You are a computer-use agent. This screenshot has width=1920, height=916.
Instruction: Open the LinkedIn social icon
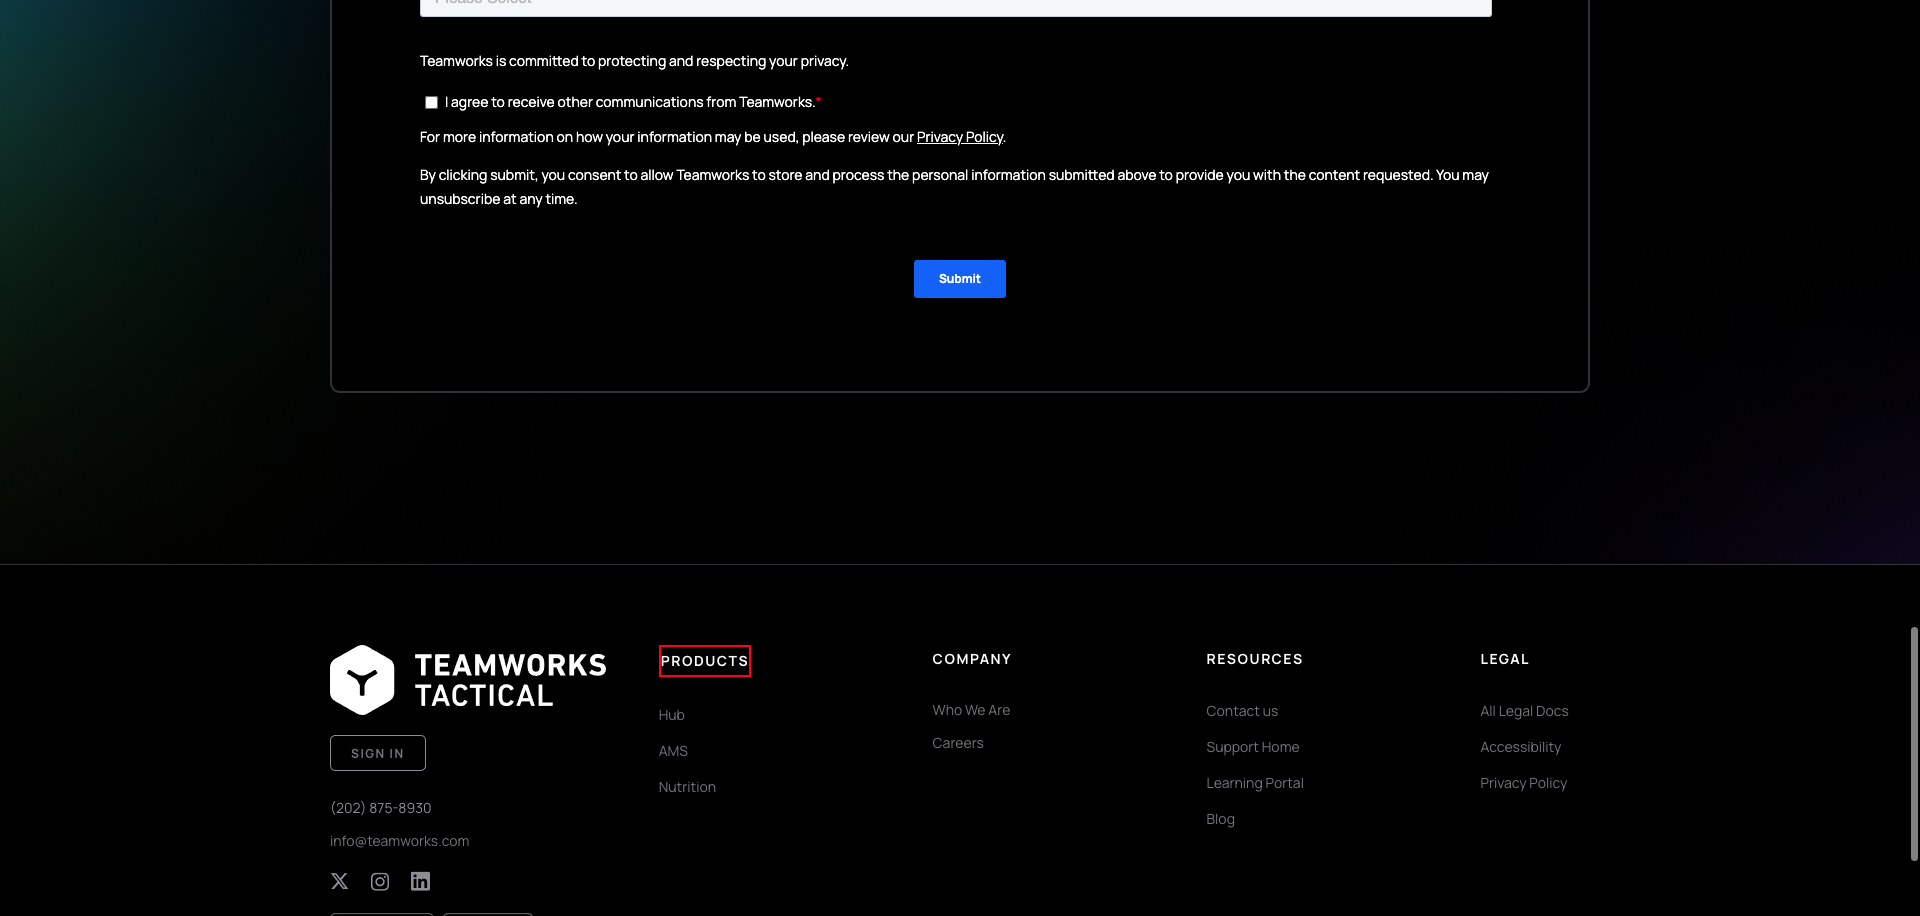pos(420,881)
